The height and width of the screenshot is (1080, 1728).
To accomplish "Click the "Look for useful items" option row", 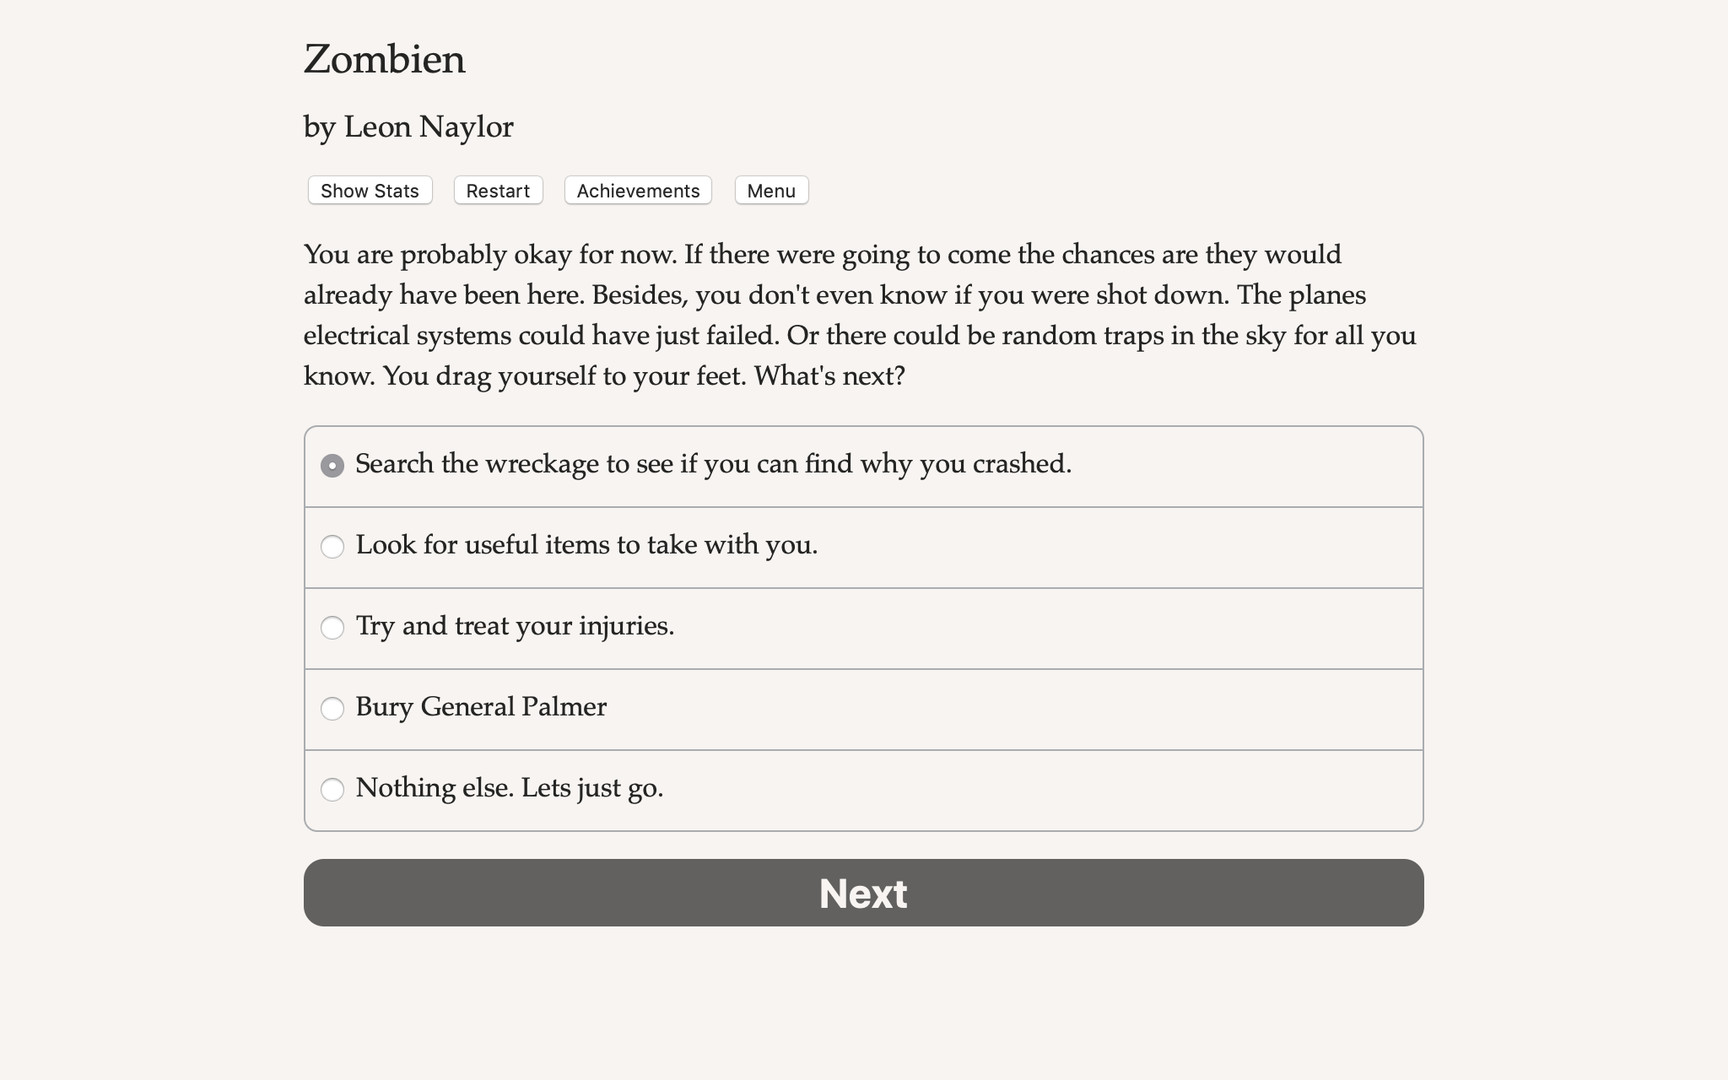I will (x=586, y=546).
